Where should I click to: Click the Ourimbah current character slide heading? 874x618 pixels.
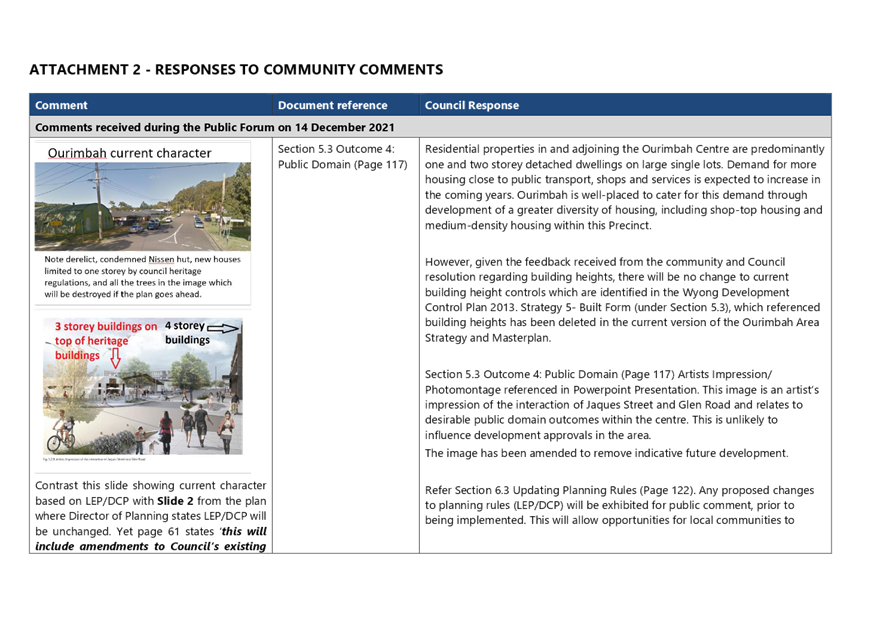point(130,154)
